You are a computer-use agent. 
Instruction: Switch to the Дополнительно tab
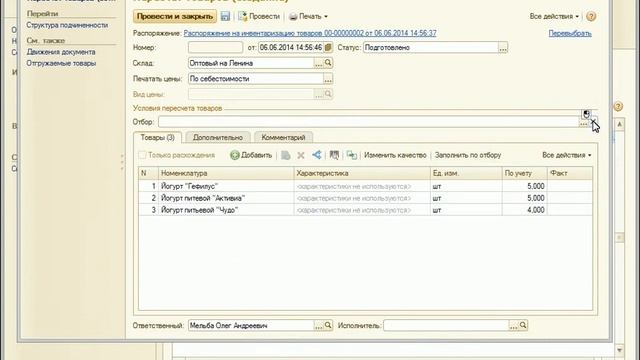pos(218,138)
